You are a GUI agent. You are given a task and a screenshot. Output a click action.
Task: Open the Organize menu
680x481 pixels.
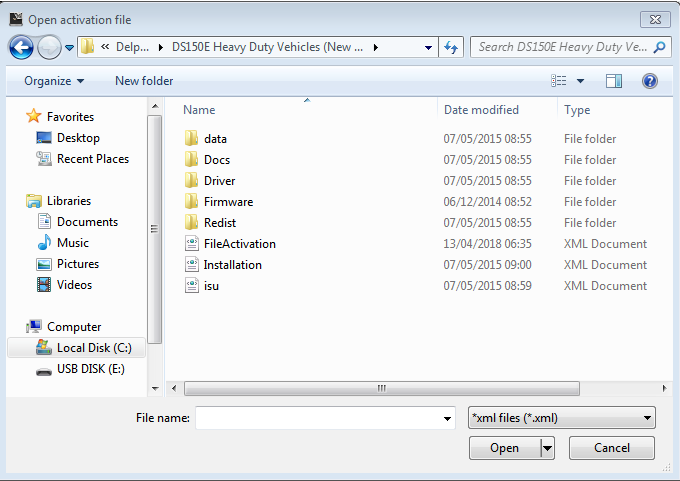tap(54, 81)
